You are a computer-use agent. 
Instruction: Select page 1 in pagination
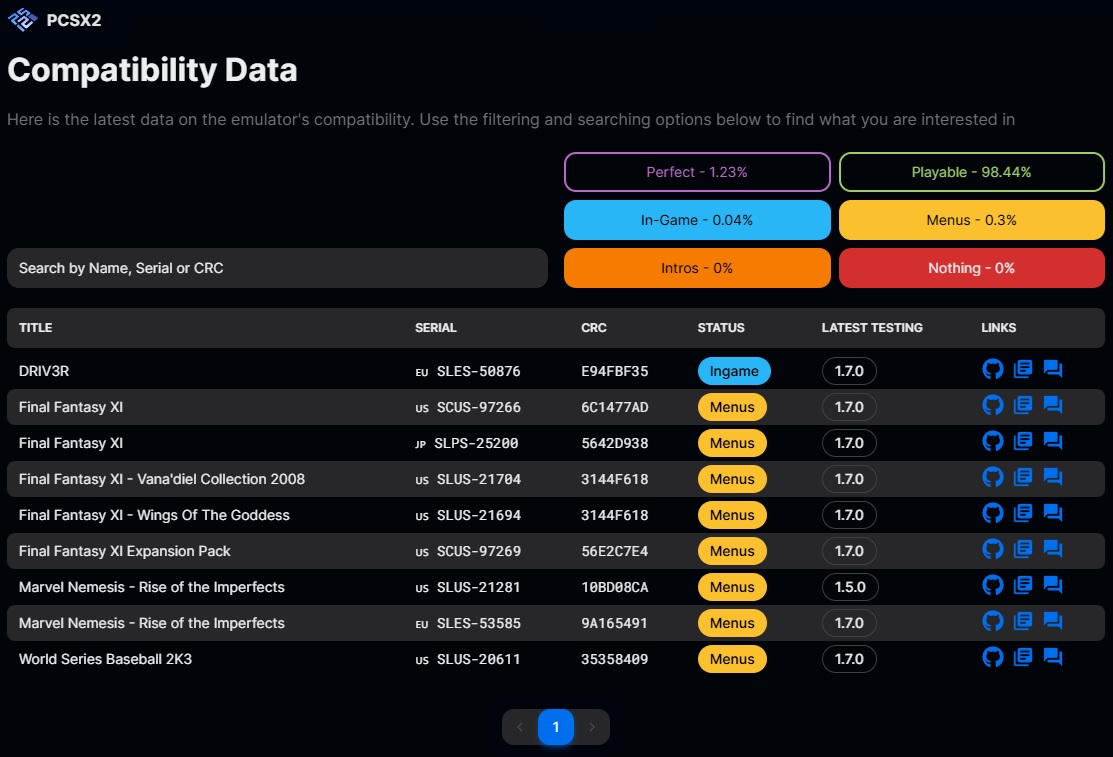pos(556,727)
